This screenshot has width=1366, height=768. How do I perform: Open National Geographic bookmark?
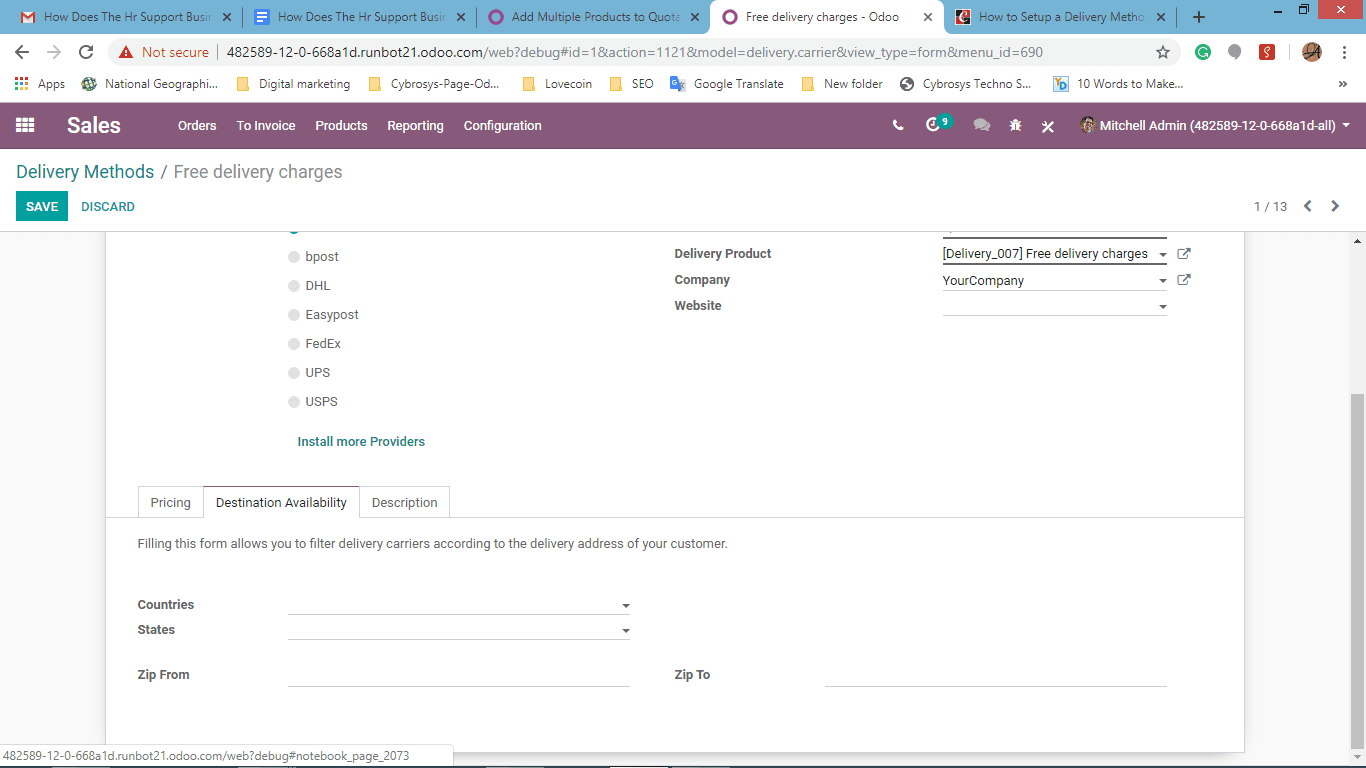(x=149, y=84)
